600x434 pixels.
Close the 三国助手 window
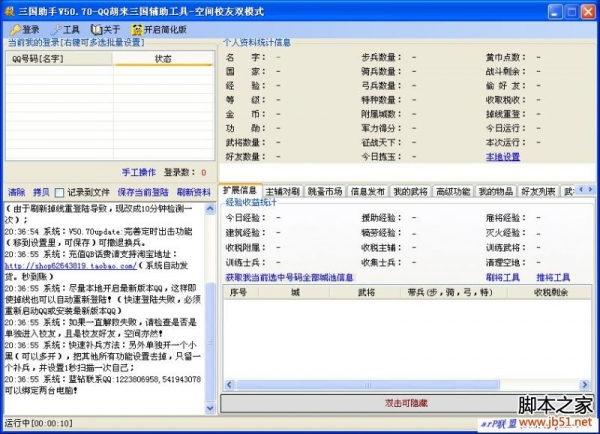[588, 11]
